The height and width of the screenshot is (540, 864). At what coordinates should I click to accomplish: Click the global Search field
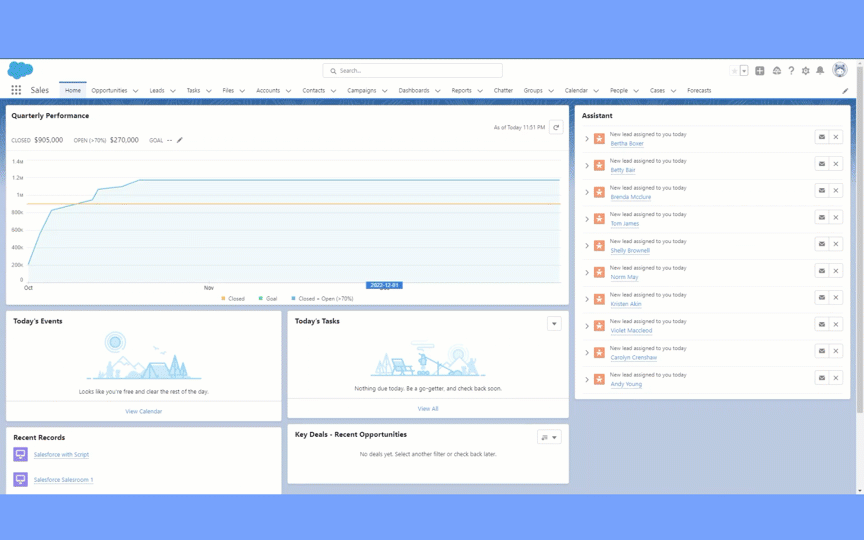tap(412, 71)
